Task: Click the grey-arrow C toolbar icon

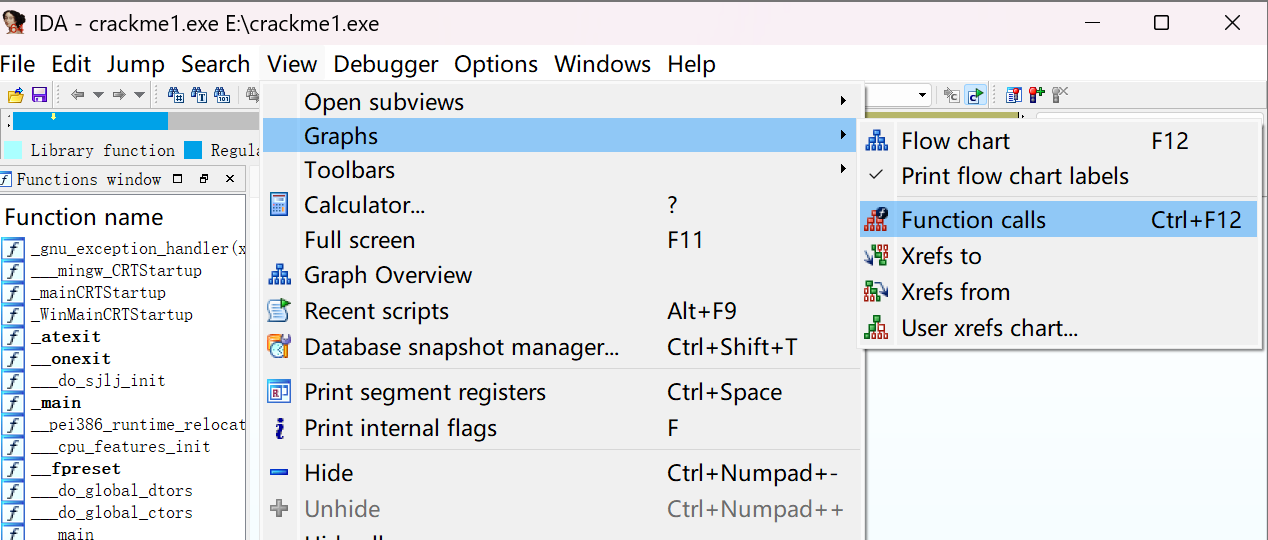Action: click(x=952, y=95)
